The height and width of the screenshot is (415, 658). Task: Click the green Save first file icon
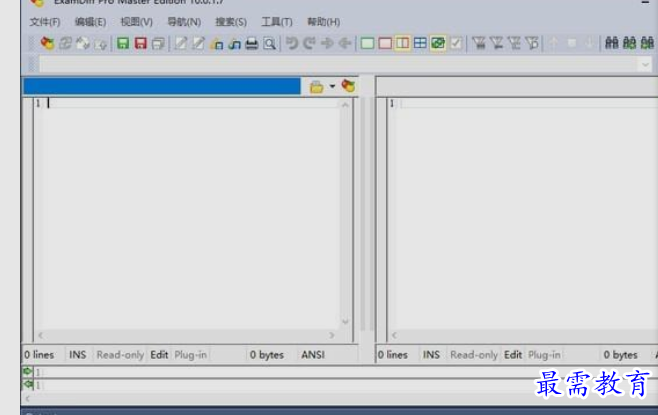pyautogui.click(x=123, y=43)
